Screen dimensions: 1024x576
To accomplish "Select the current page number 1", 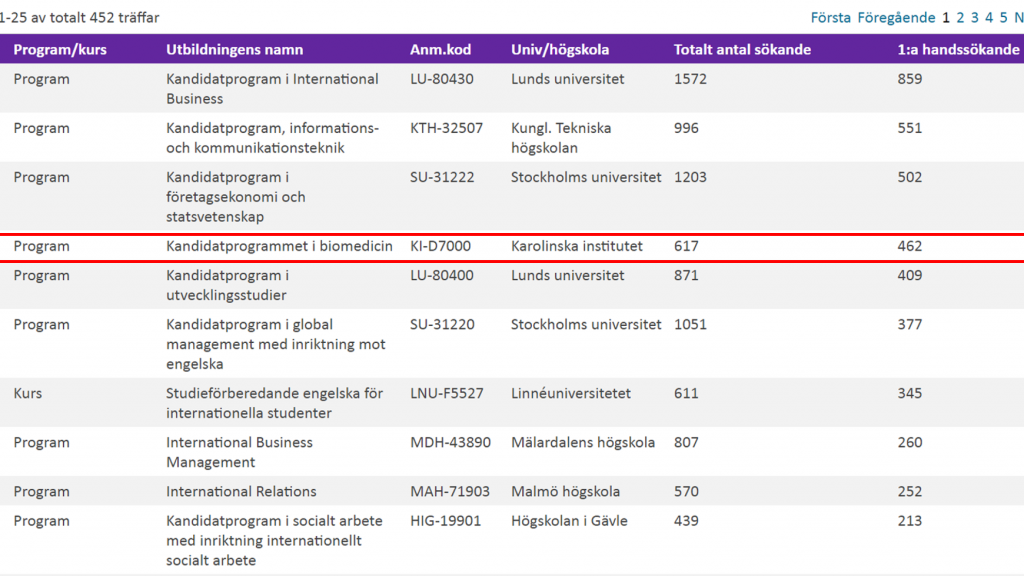I will coord(946,18).
